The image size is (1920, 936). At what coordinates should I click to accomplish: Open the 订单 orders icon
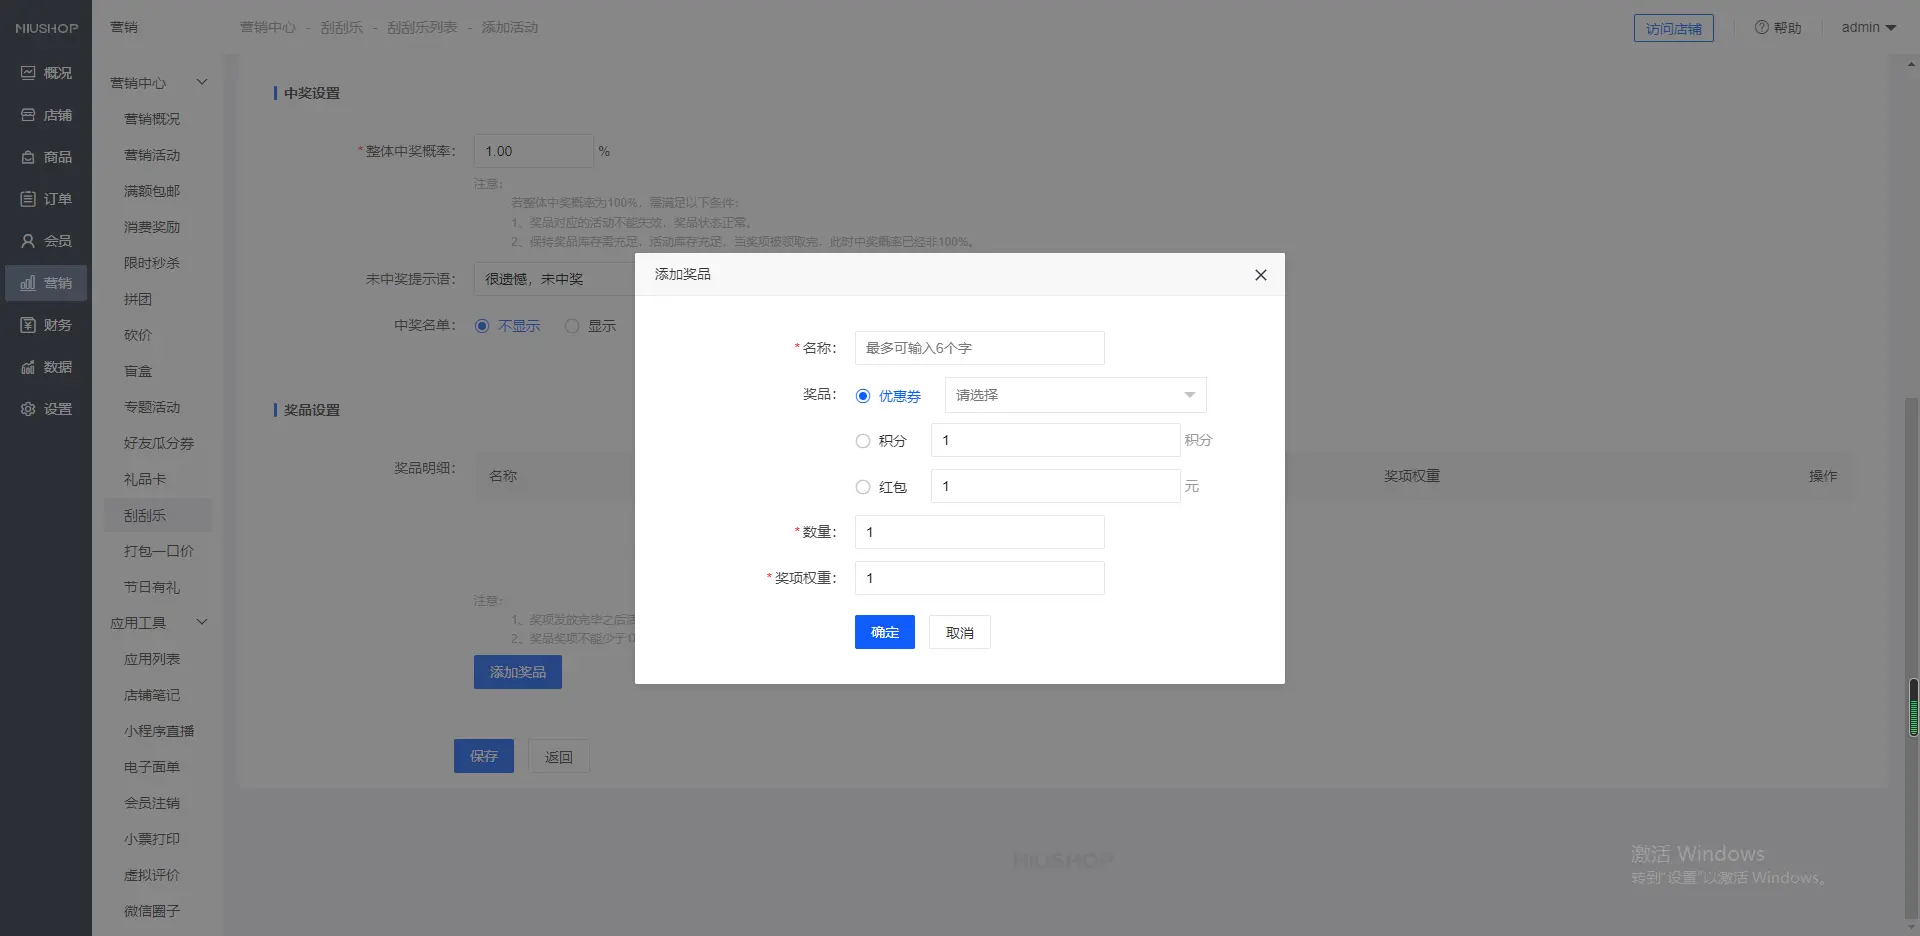28,199
